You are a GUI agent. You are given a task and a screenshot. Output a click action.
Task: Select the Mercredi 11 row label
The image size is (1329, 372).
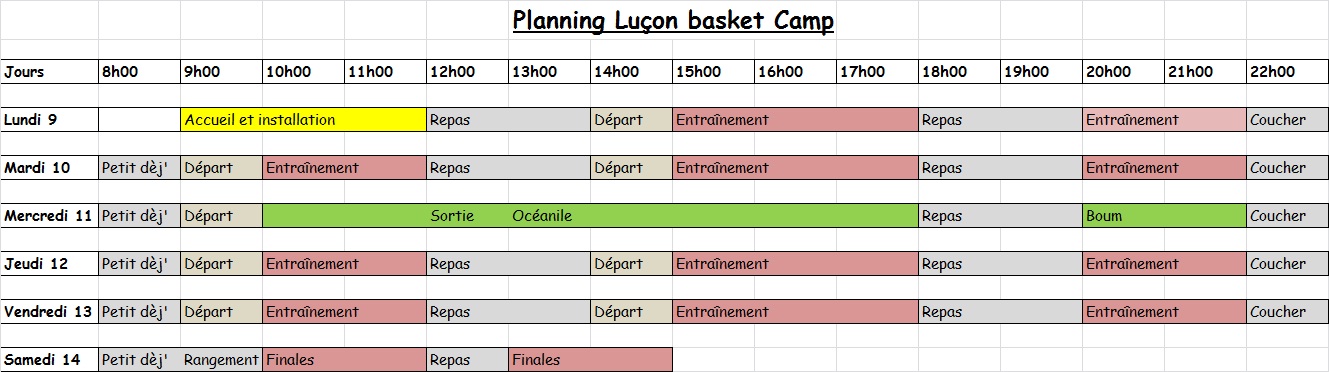tap(49, 216)
